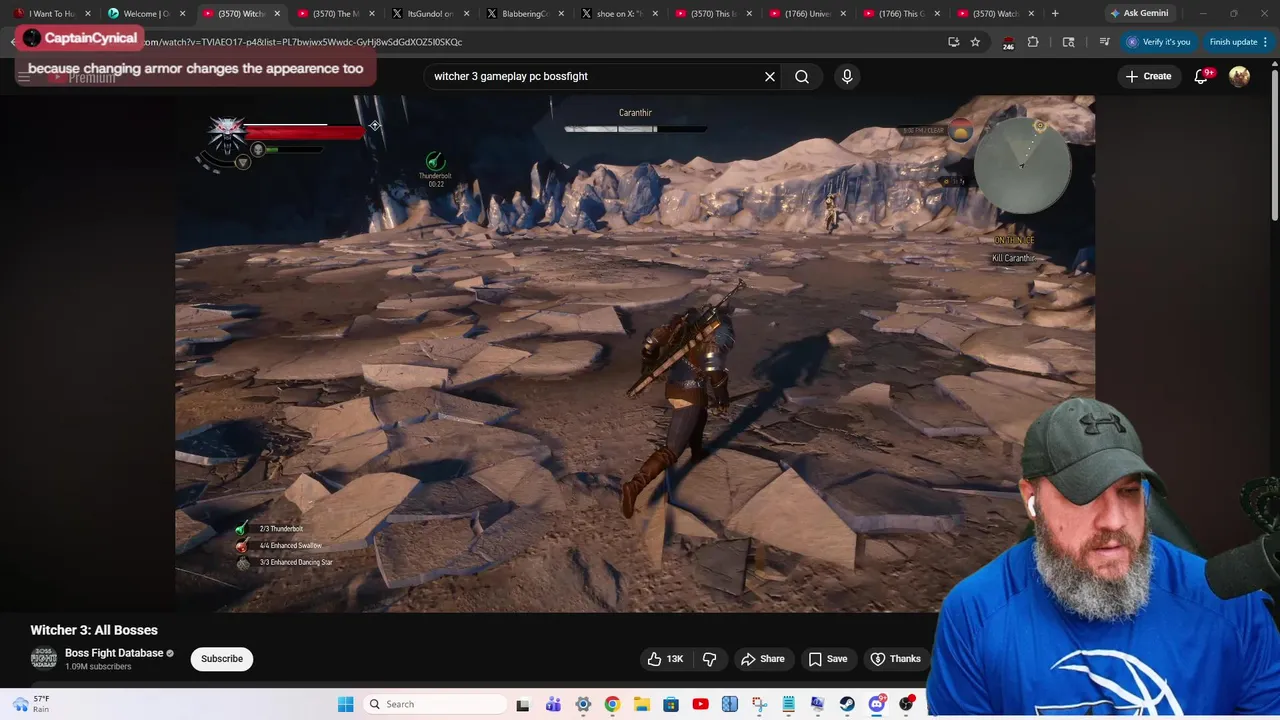Open Settings gear on the taskbar

pyautogui.click(x=583, y=704)
